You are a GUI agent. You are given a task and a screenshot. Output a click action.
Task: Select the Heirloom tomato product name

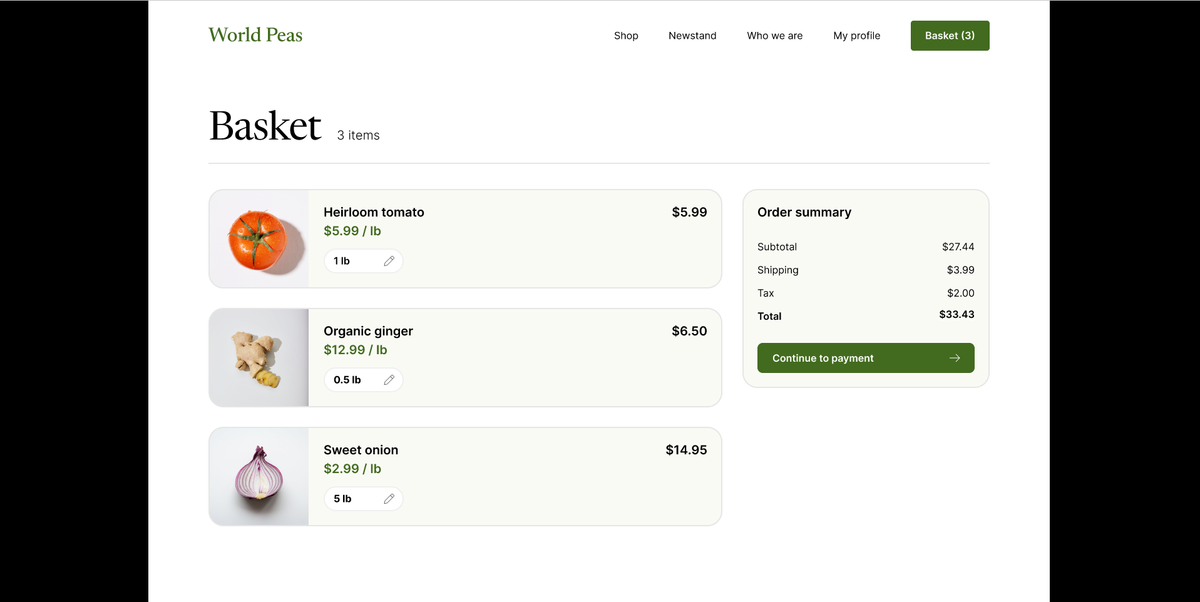(x=374, y=212)
